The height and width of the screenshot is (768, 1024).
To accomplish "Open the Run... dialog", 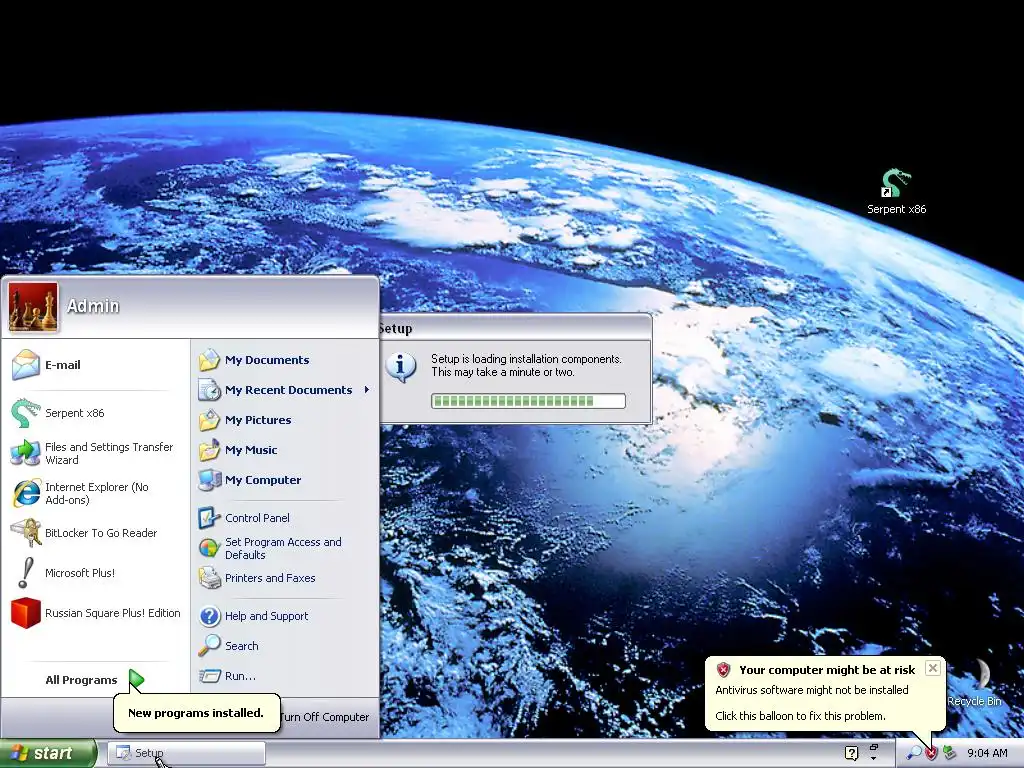I will tap(284, 676).
